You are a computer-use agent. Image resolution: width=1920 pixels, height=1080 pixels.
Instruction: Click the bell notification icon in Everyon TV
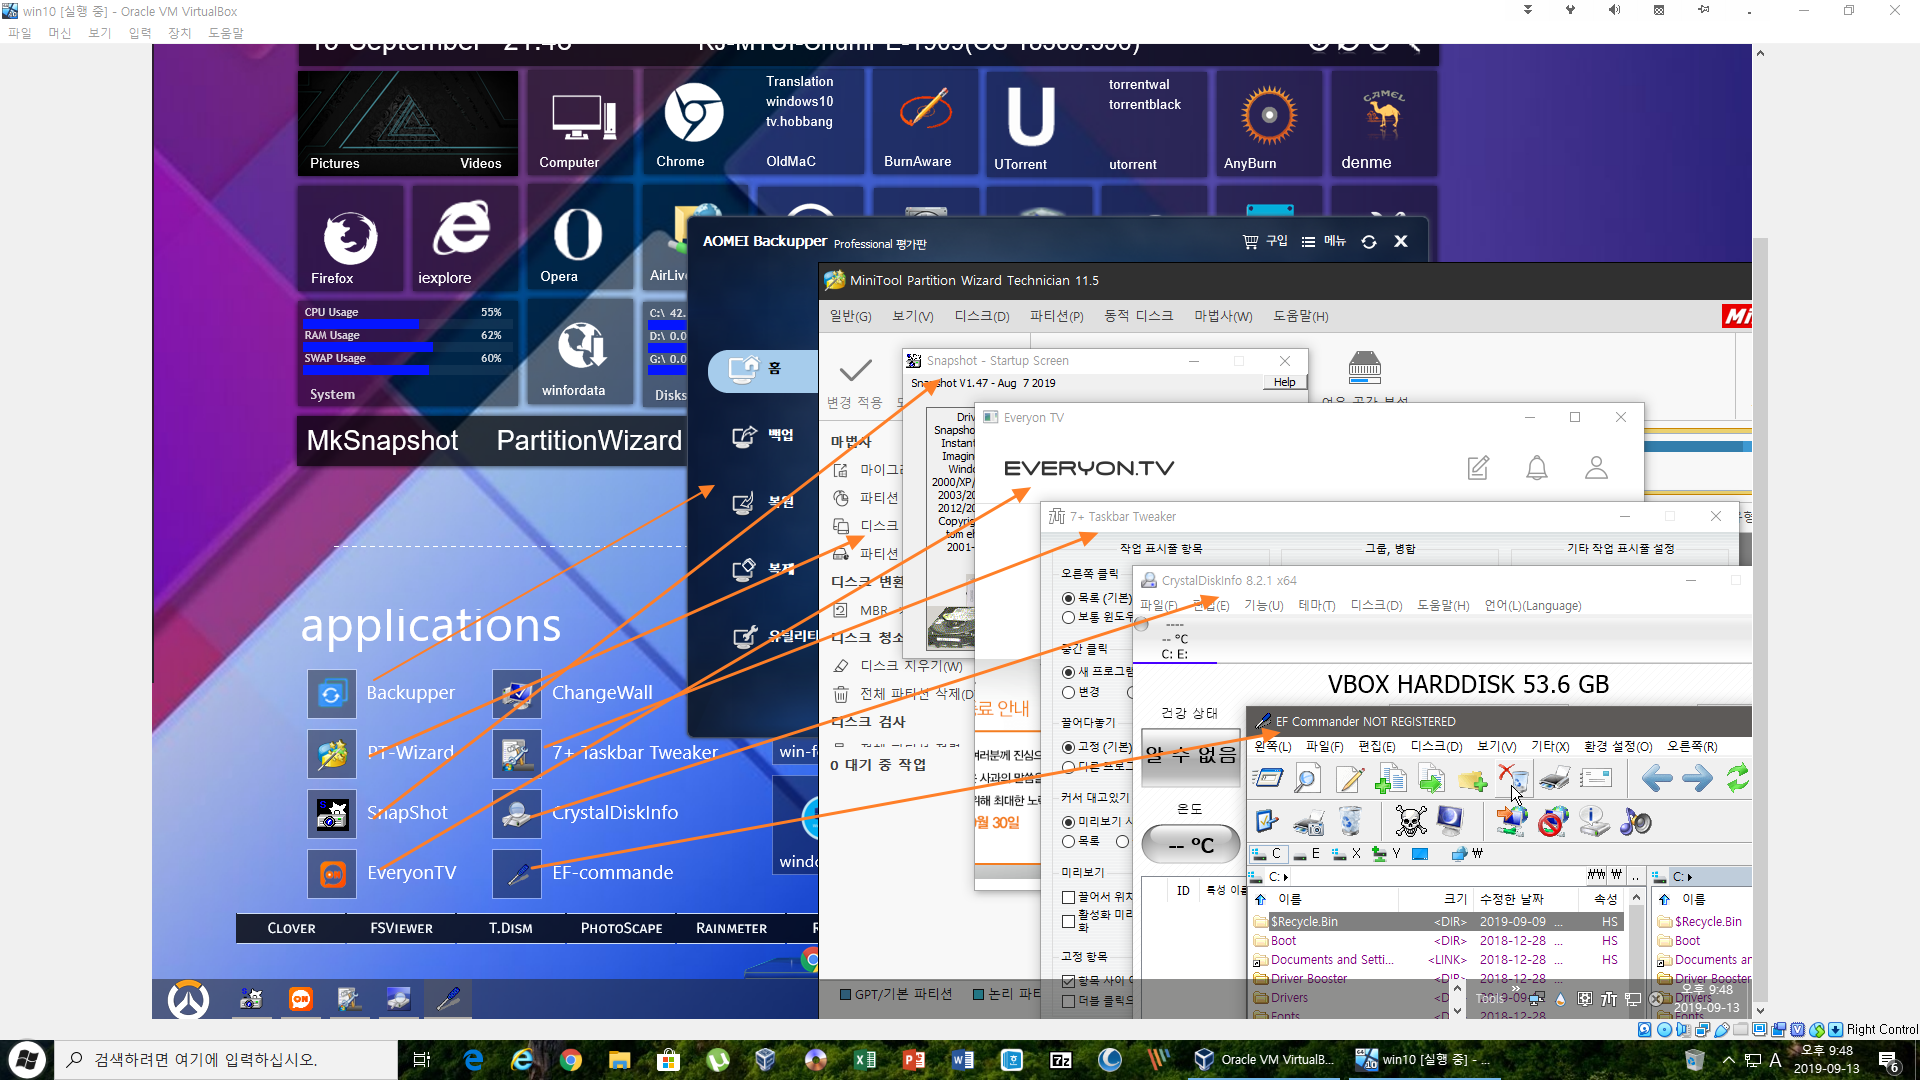coord(1537,467)
